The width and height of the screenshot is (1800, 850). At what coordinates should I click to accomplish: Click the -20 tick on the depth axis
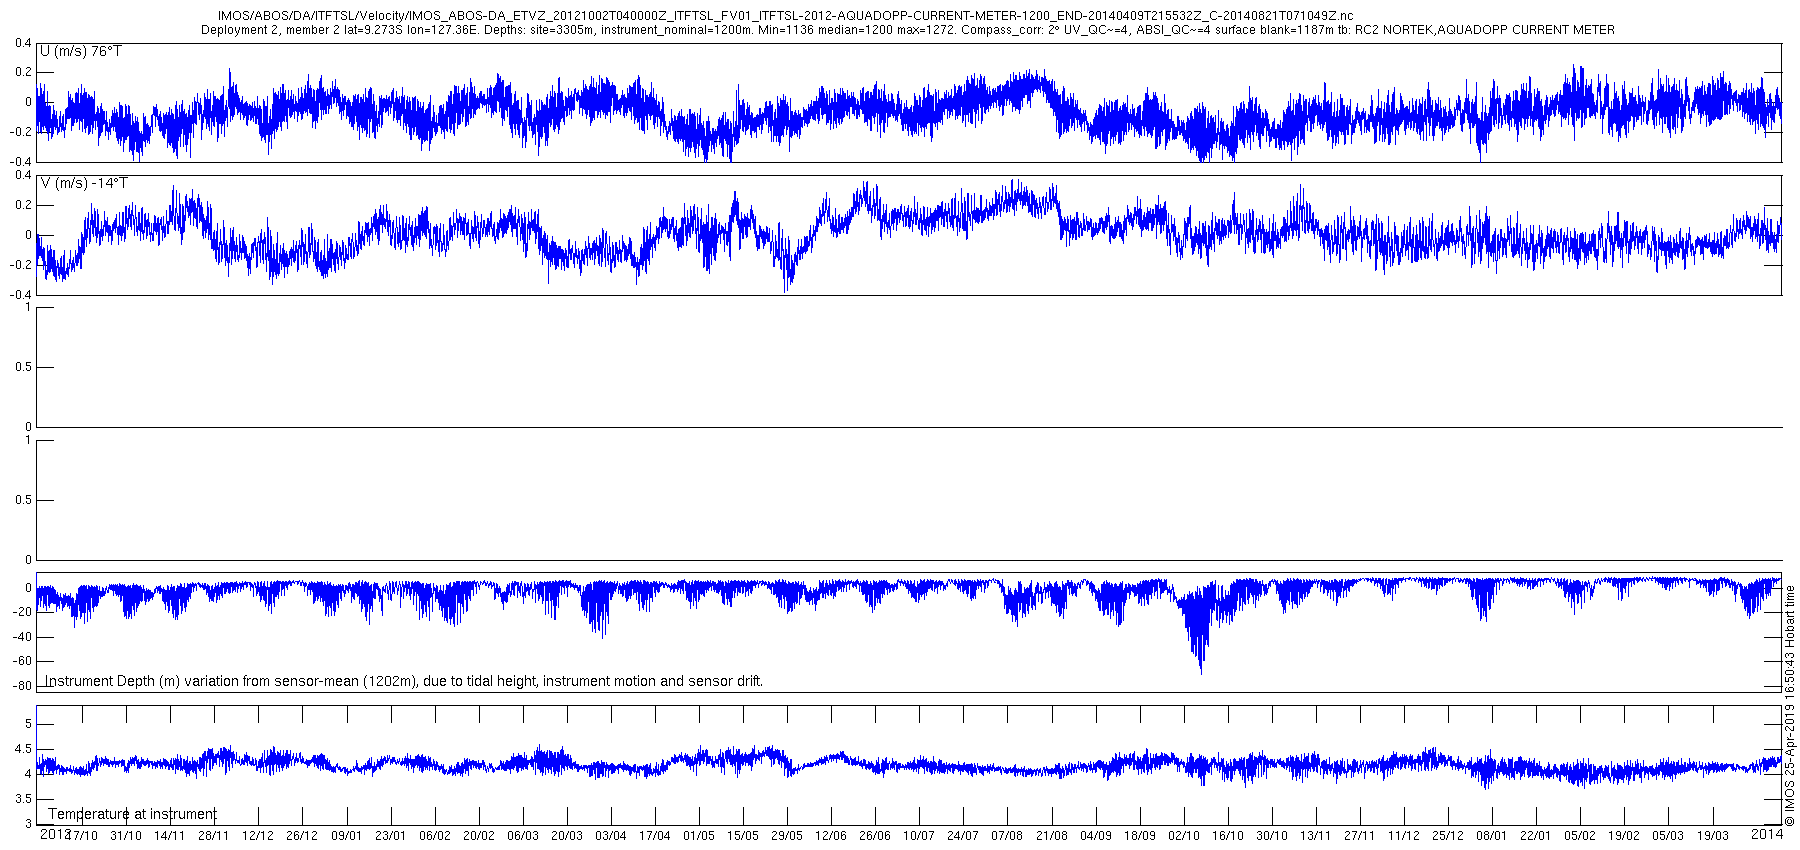click(23, 613)
